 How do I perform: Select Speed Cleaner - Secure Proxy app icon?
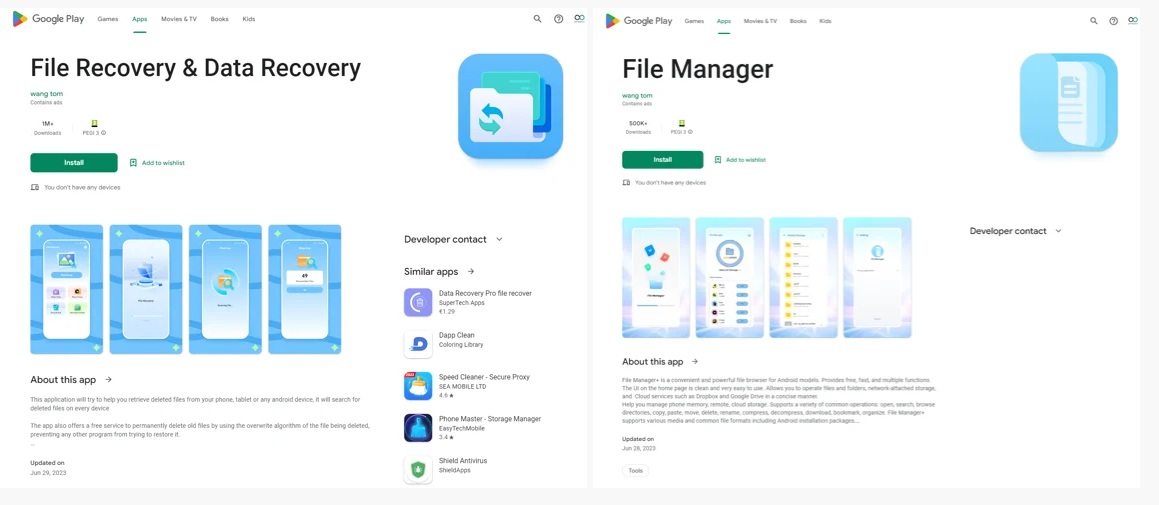(418, 386)
